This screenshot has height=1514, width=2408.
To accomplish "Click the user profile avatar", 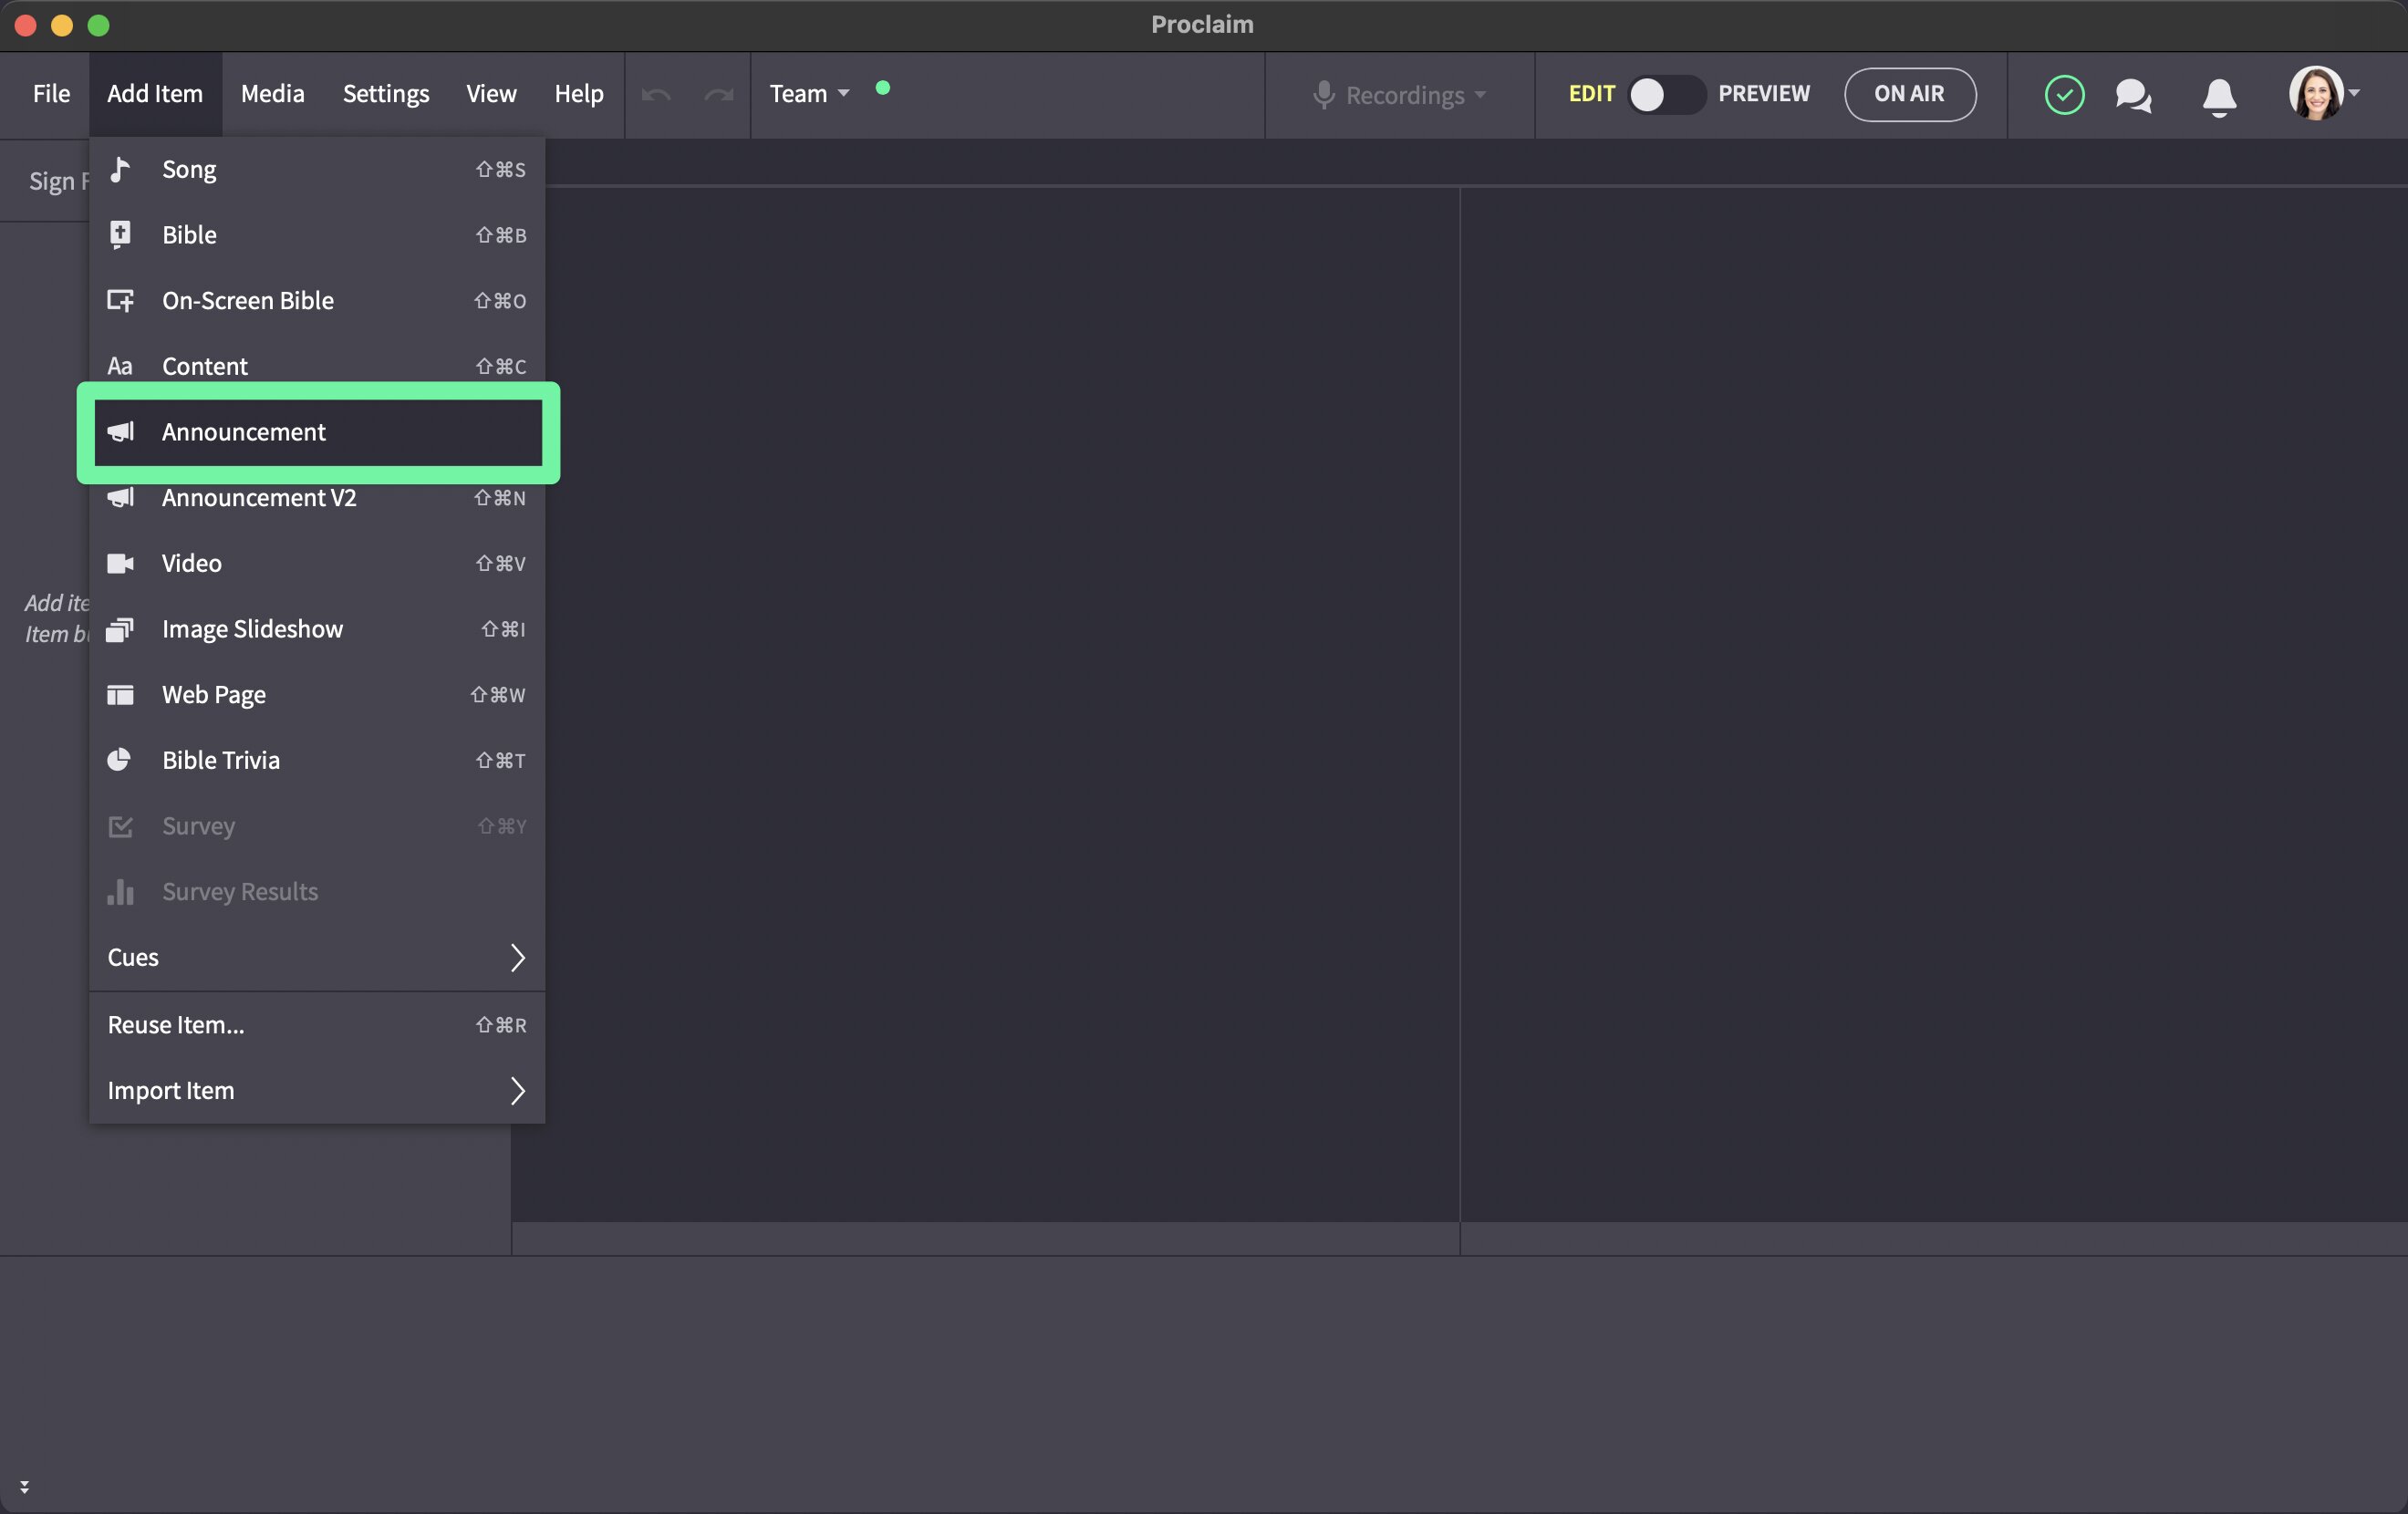I will [2316, 93].
